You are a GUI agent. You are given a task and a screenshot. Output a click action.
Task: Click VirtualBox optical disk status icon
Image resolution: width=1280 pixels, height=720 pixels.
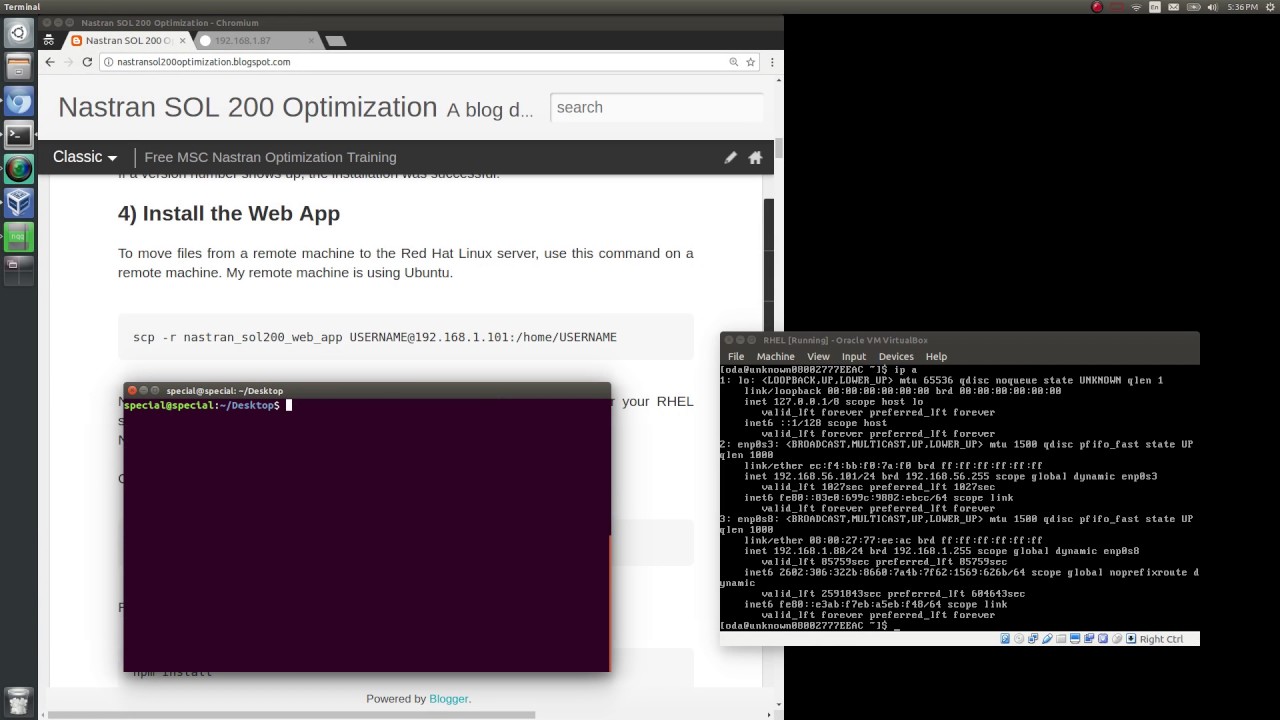(x=1019, y=639)
